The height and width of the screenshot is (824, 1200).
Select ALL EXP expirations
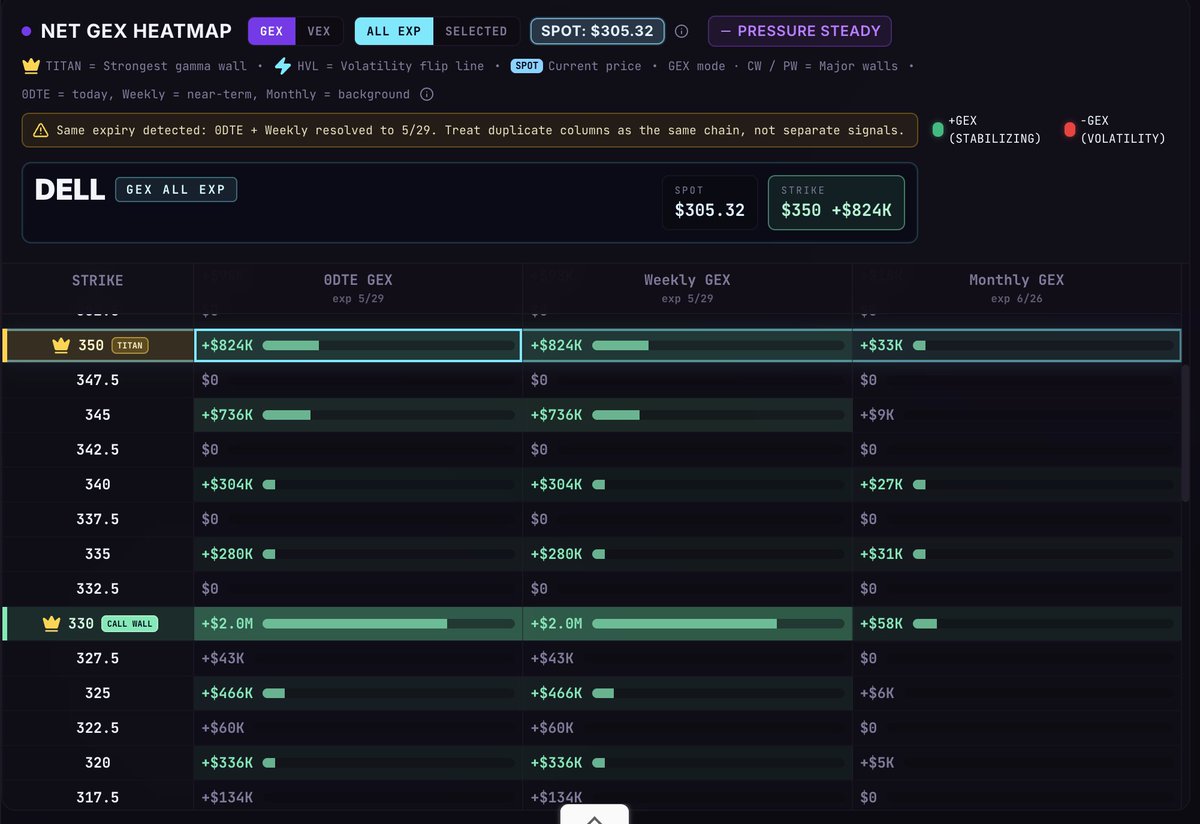[x=394, y=31]
